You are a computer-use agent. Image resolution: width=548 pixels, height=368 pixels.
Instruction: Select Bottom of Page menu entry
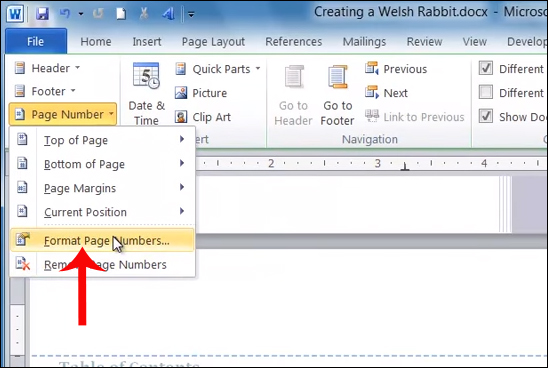point(102,164)
